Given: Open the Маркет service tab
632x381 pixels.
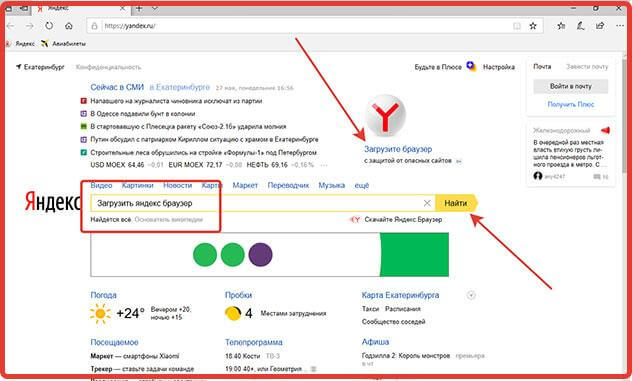Looking at the screenshot, I should [245, 185].
